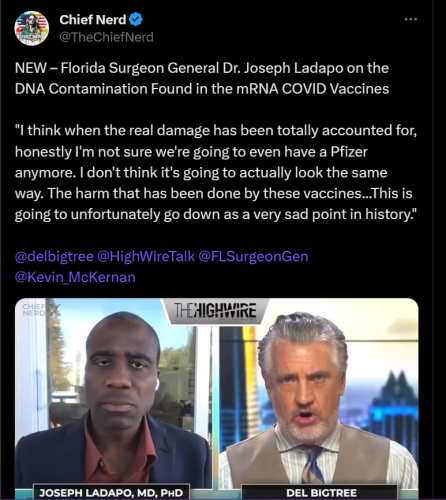The image size is (446, 500).
Task: Open the @TheChiefNerd handle link
Action: [x=106, y=37]
